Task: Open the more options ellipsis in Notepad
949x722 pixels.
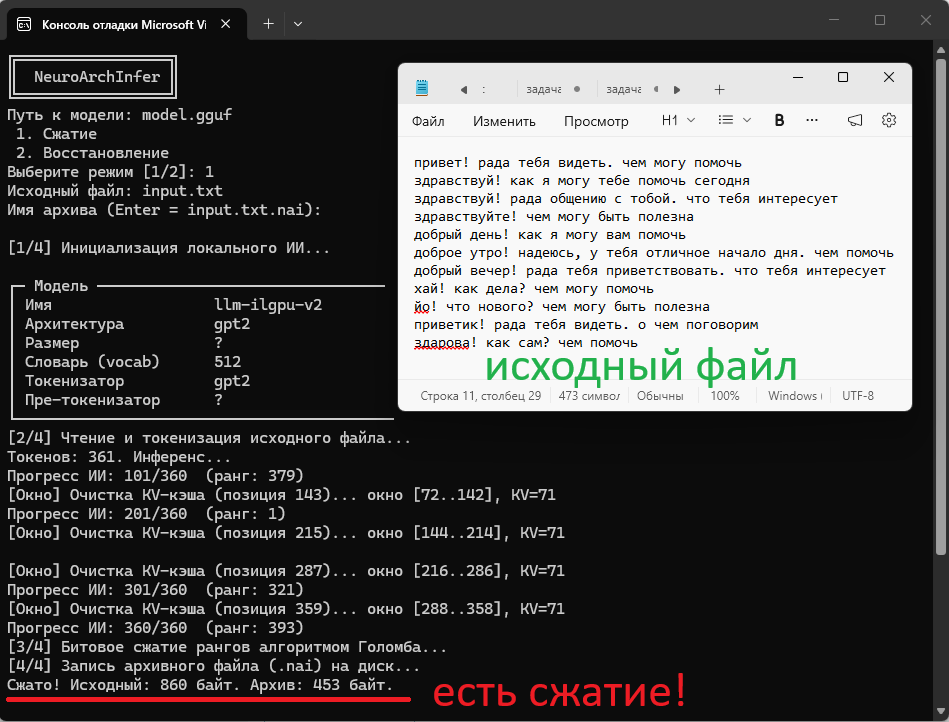Action: pos(812,120)
